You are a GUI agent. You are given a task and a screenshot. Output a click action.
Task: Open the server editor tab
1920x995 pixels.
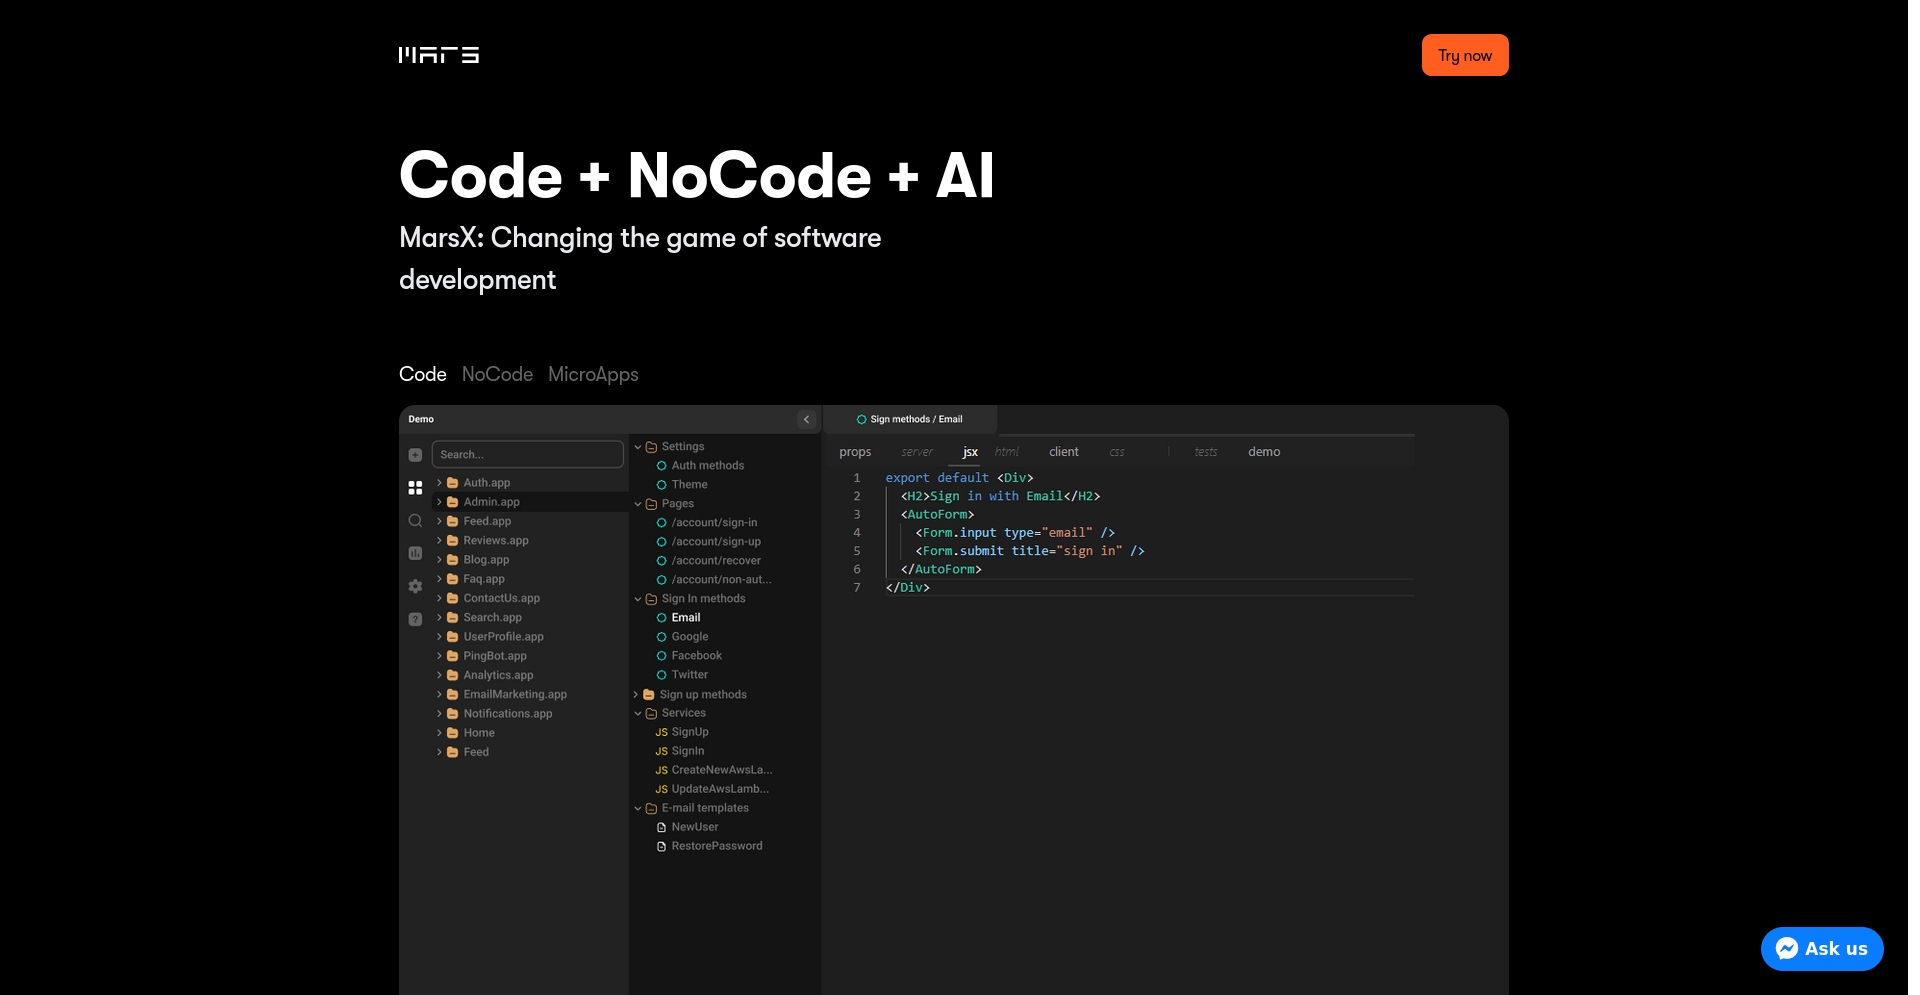pyautogui.click(x=917, y=452)
